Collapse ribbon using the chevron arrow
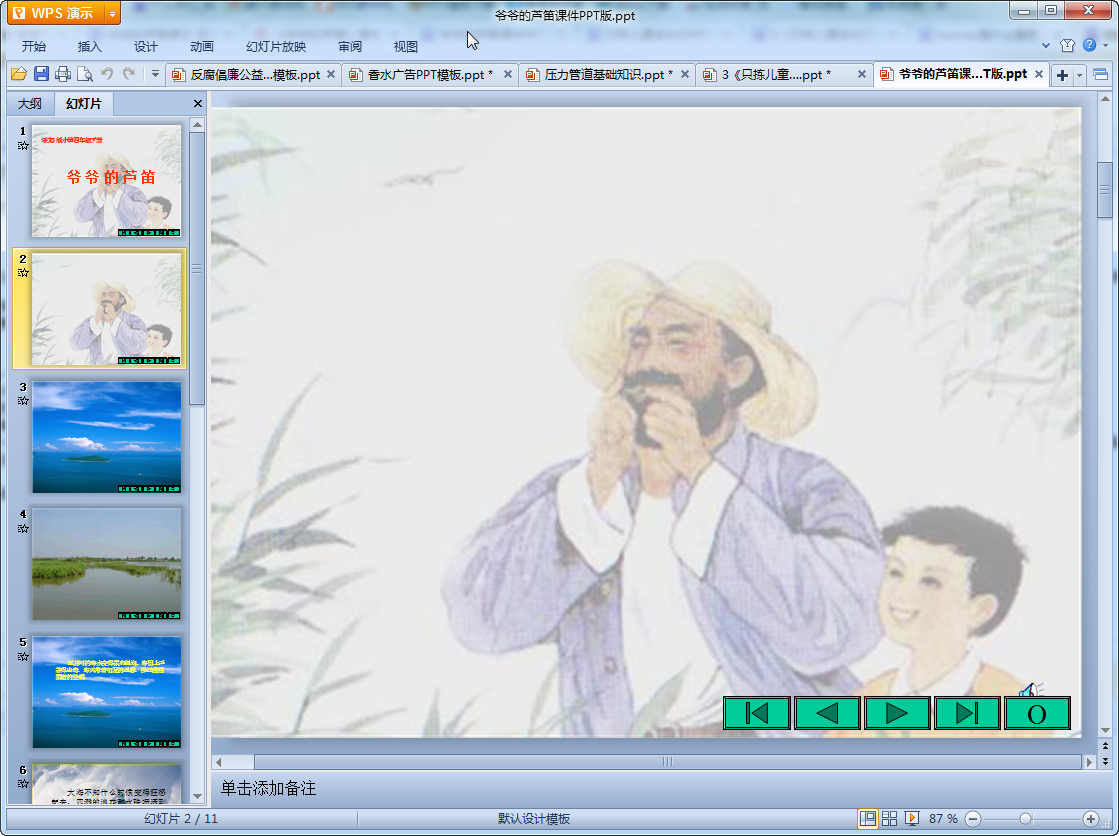 (x=1045, y=45)
